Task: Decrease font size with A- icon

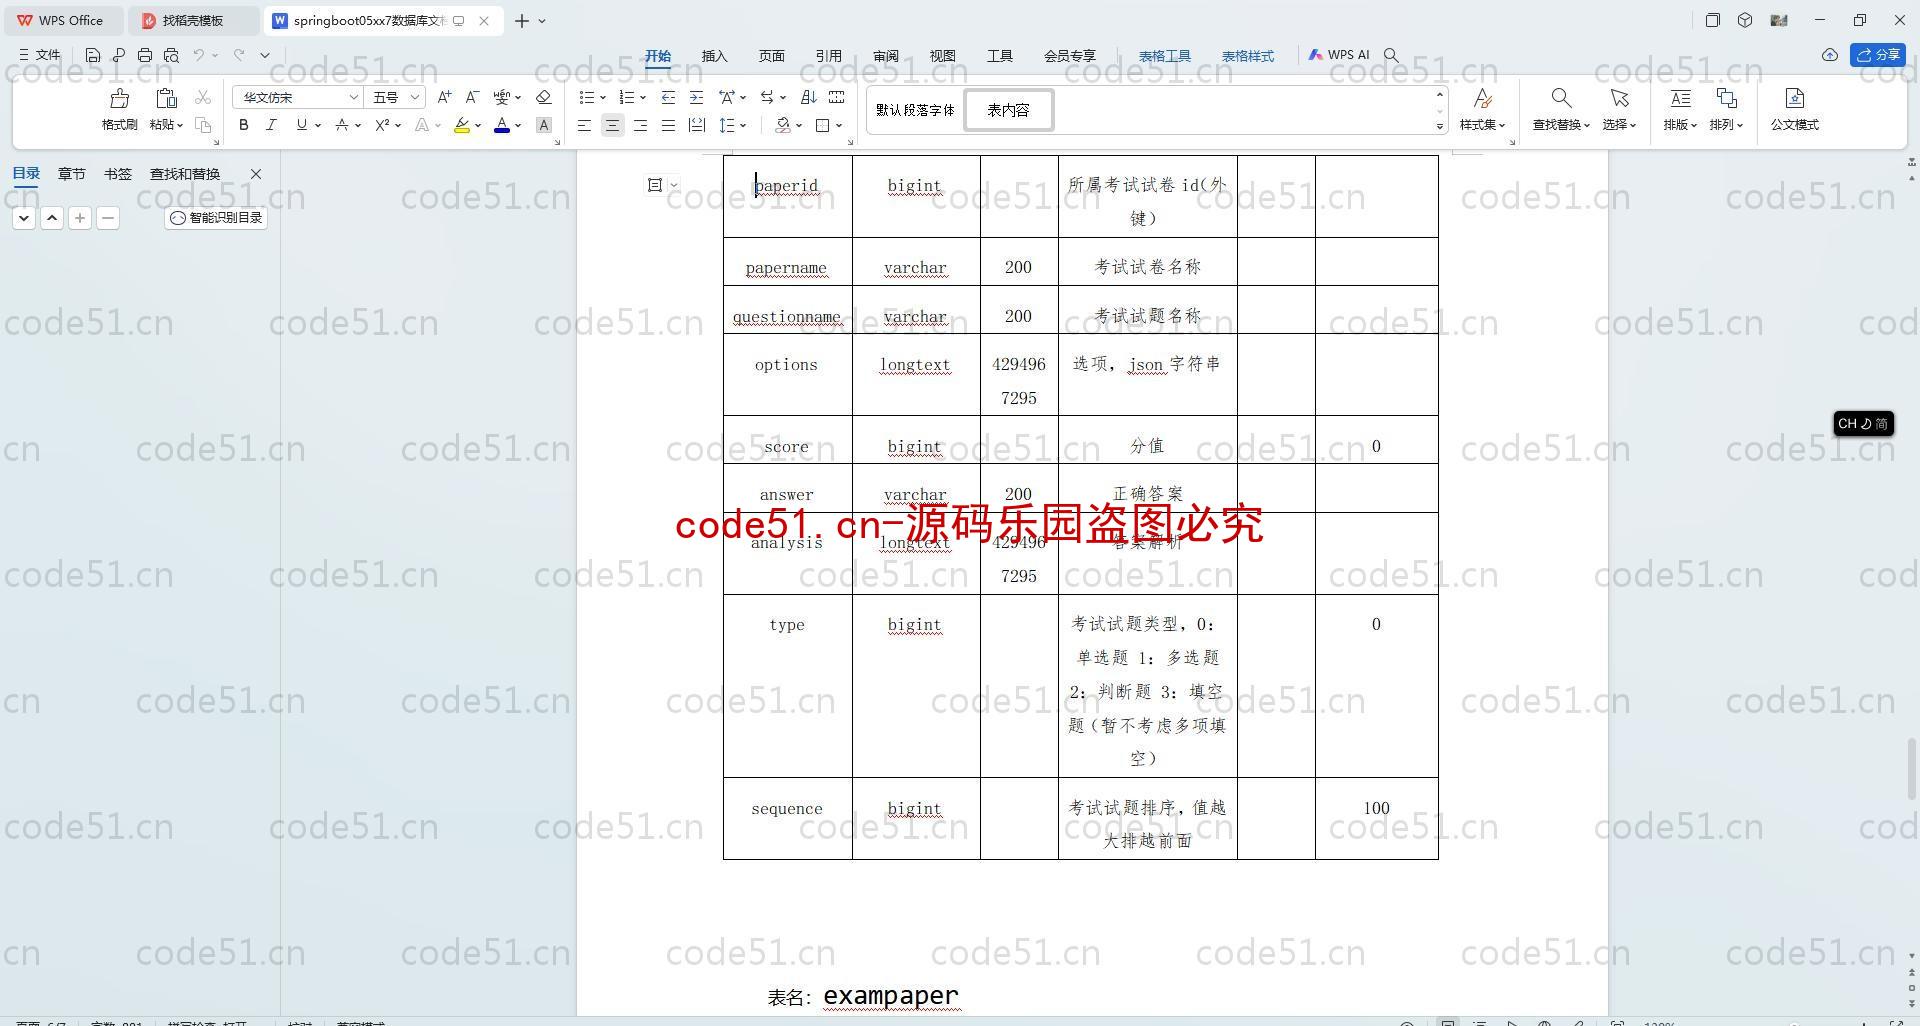Action: [x=473, y=97]
